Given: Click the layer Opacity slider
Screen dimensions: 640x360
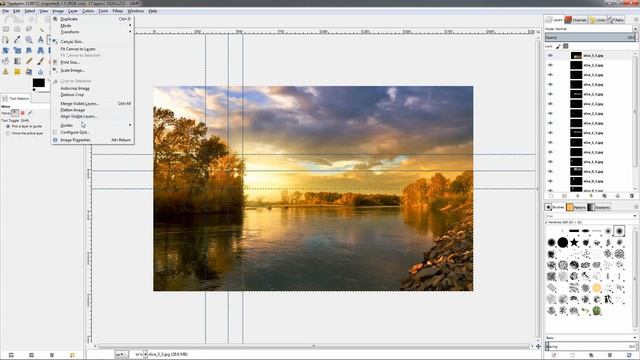Looking at the screenshot, I should point(591,37).
